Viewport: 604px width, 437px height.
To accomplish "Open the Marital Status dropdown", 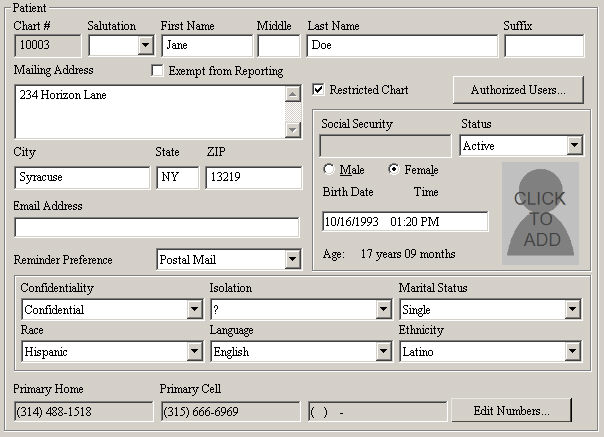I will pos(572,310).
